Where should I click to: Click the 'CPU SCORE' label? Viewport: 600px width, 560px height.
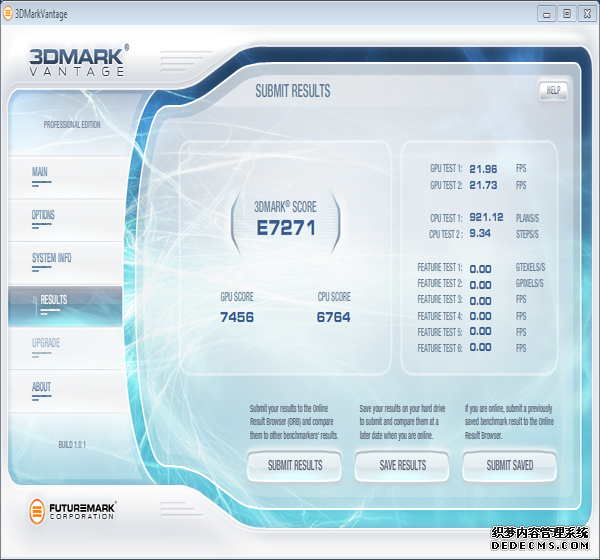point(334,297)
